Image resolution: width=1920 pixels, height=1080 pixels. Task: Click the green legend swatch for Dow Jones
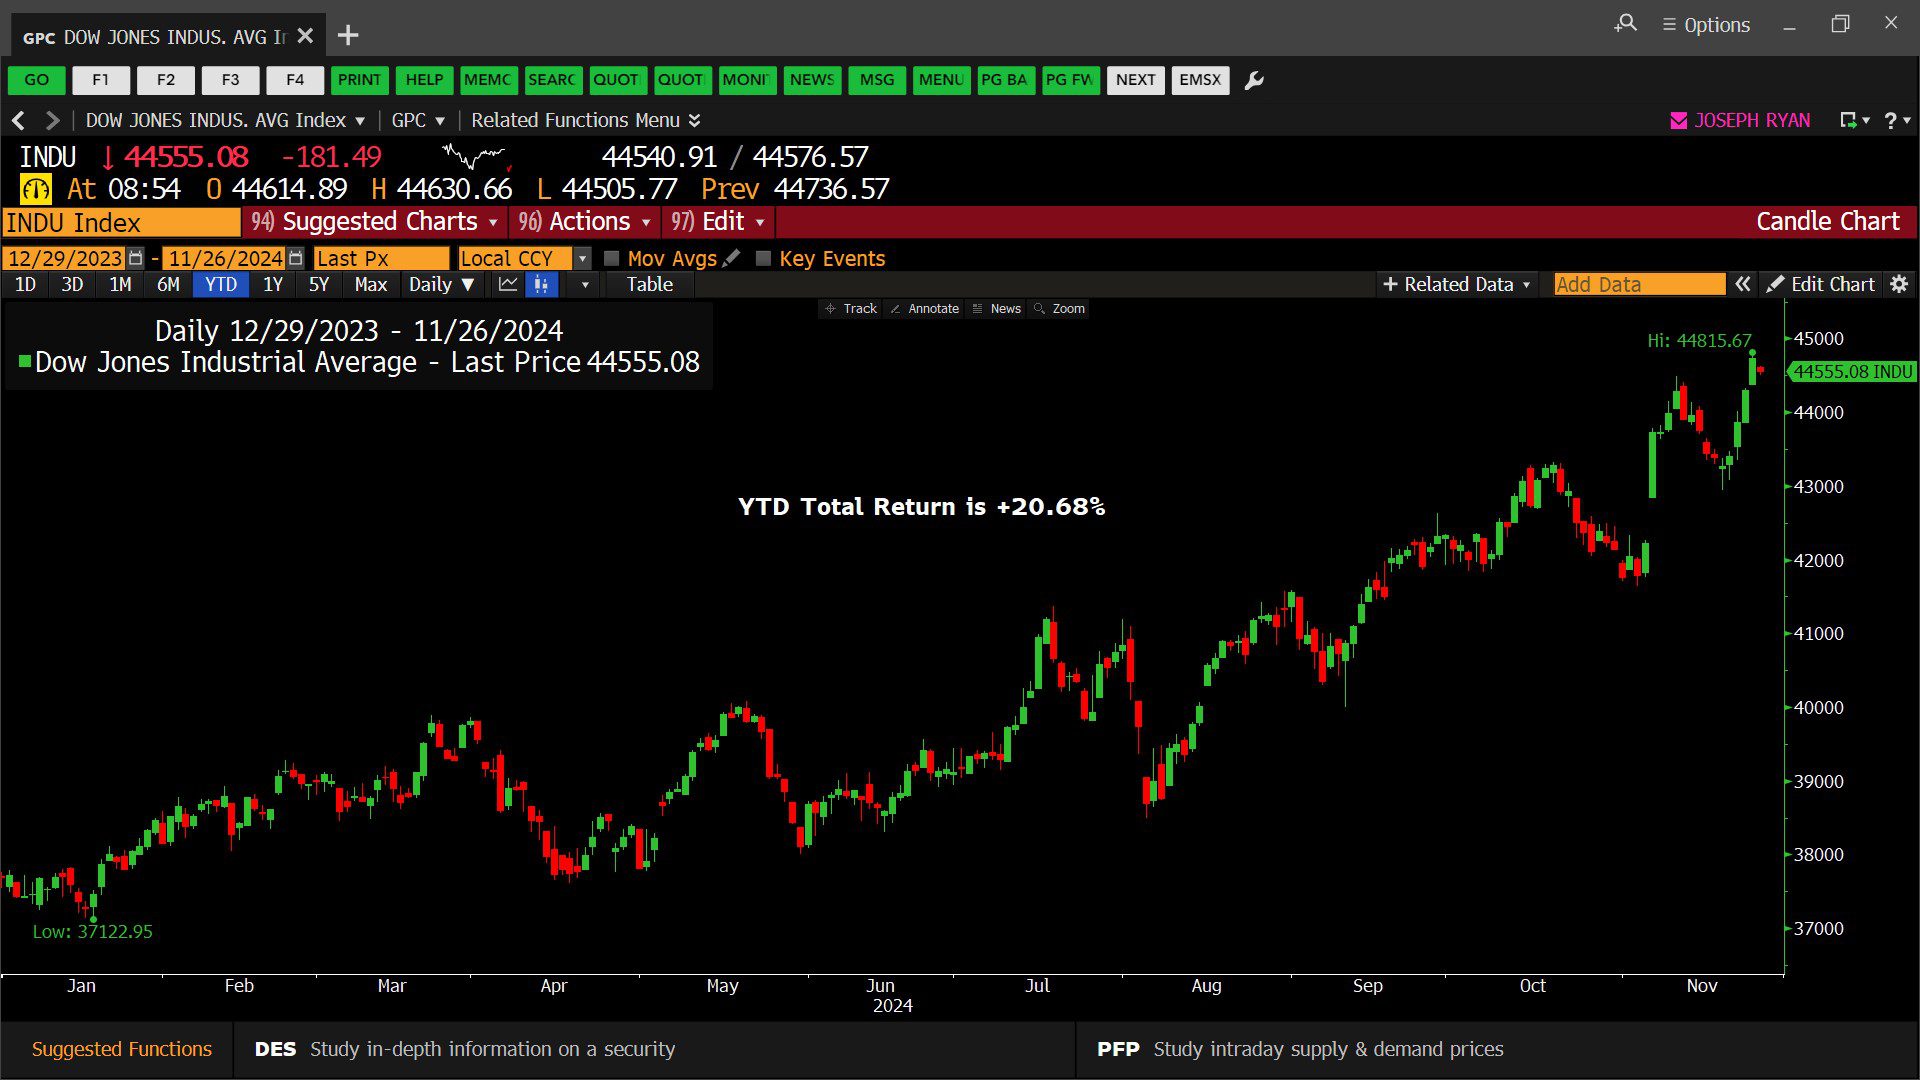click(x=25, y=361)
